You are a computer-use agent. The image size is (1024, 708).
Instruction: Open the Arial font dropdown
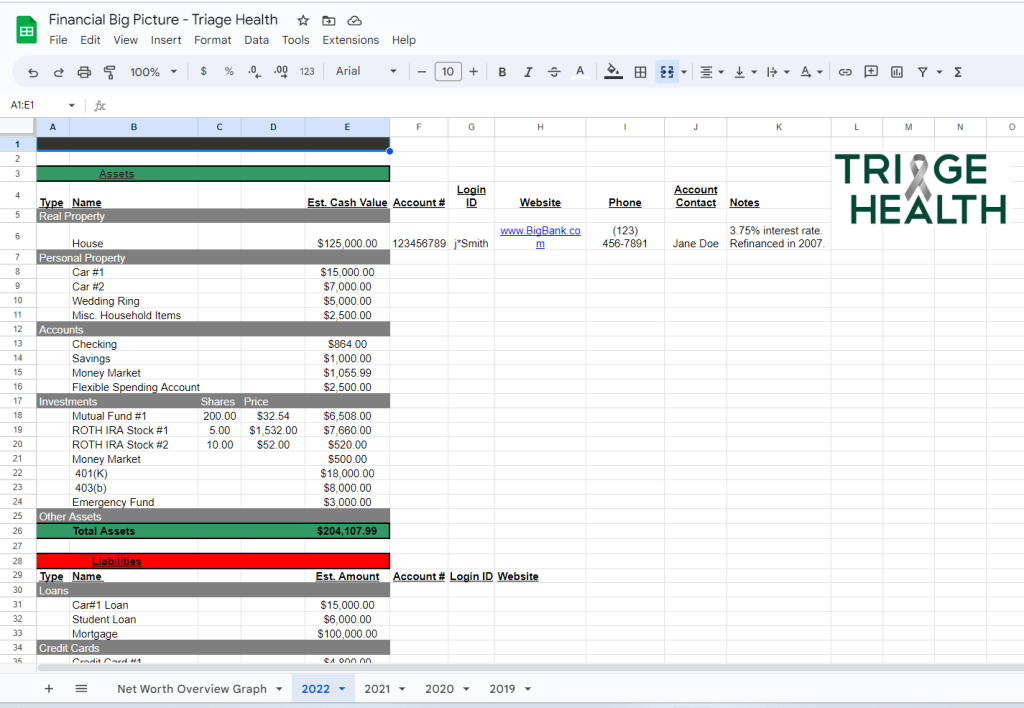(x=366, y=72)
